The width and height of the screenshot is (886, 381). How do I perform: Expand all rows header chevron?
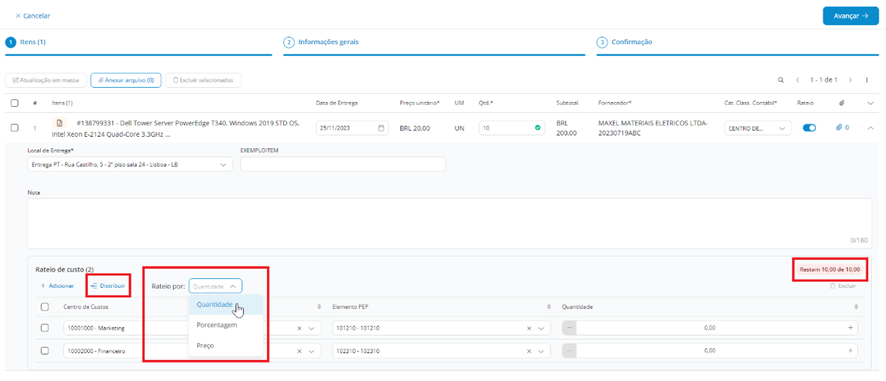coord(870,103)
